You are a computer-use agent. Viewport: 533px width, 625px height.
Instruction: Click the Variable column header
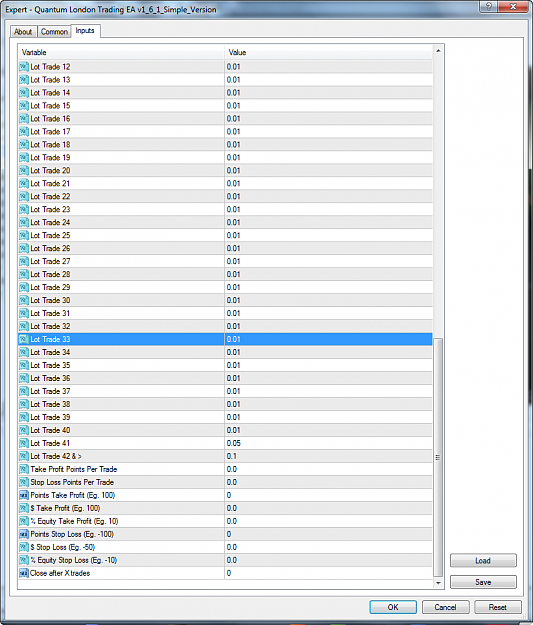coord(121,52)
